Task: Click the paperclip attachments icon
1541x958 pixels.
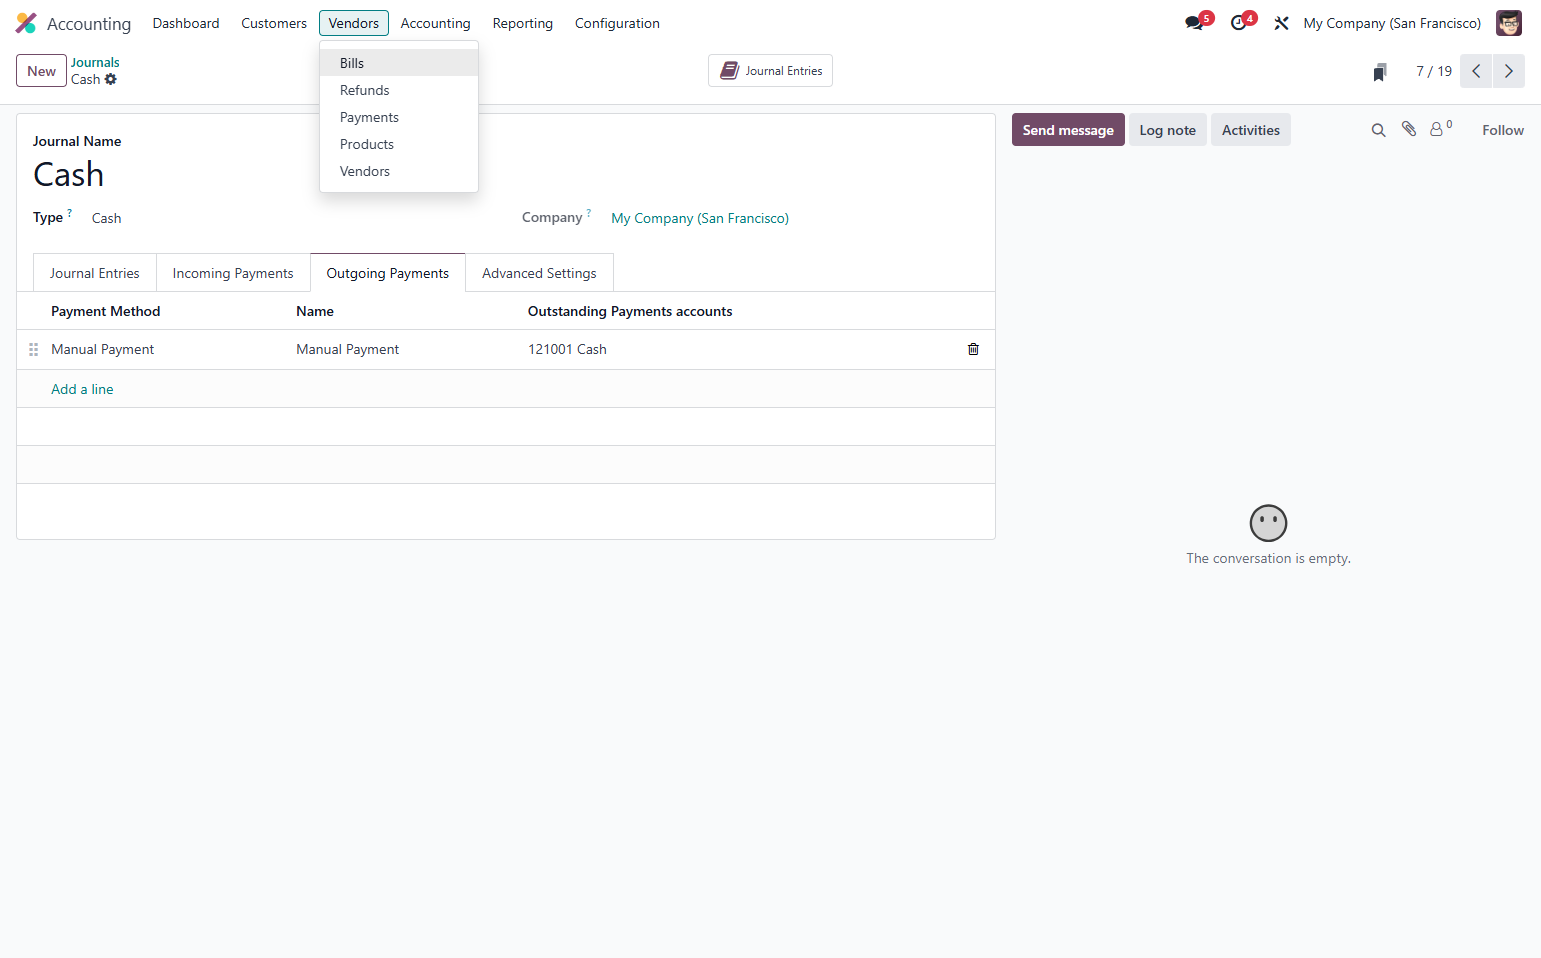Action: (1409, 129)
